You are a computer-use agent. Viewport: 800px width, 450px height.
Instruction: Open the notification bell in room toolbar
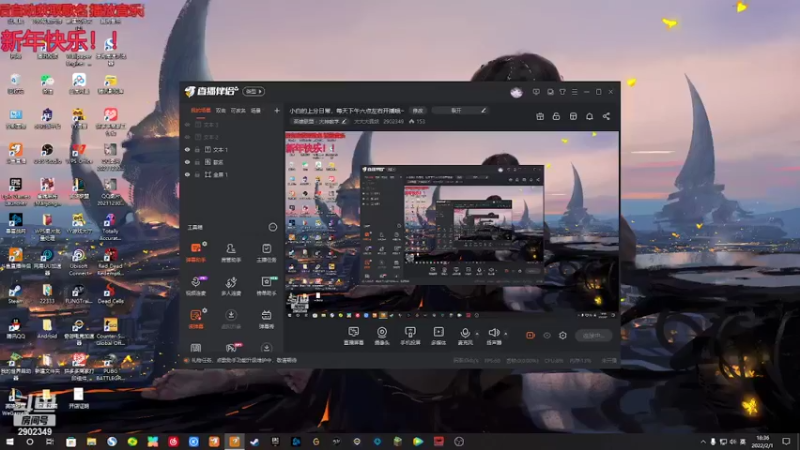coord(589,116)
